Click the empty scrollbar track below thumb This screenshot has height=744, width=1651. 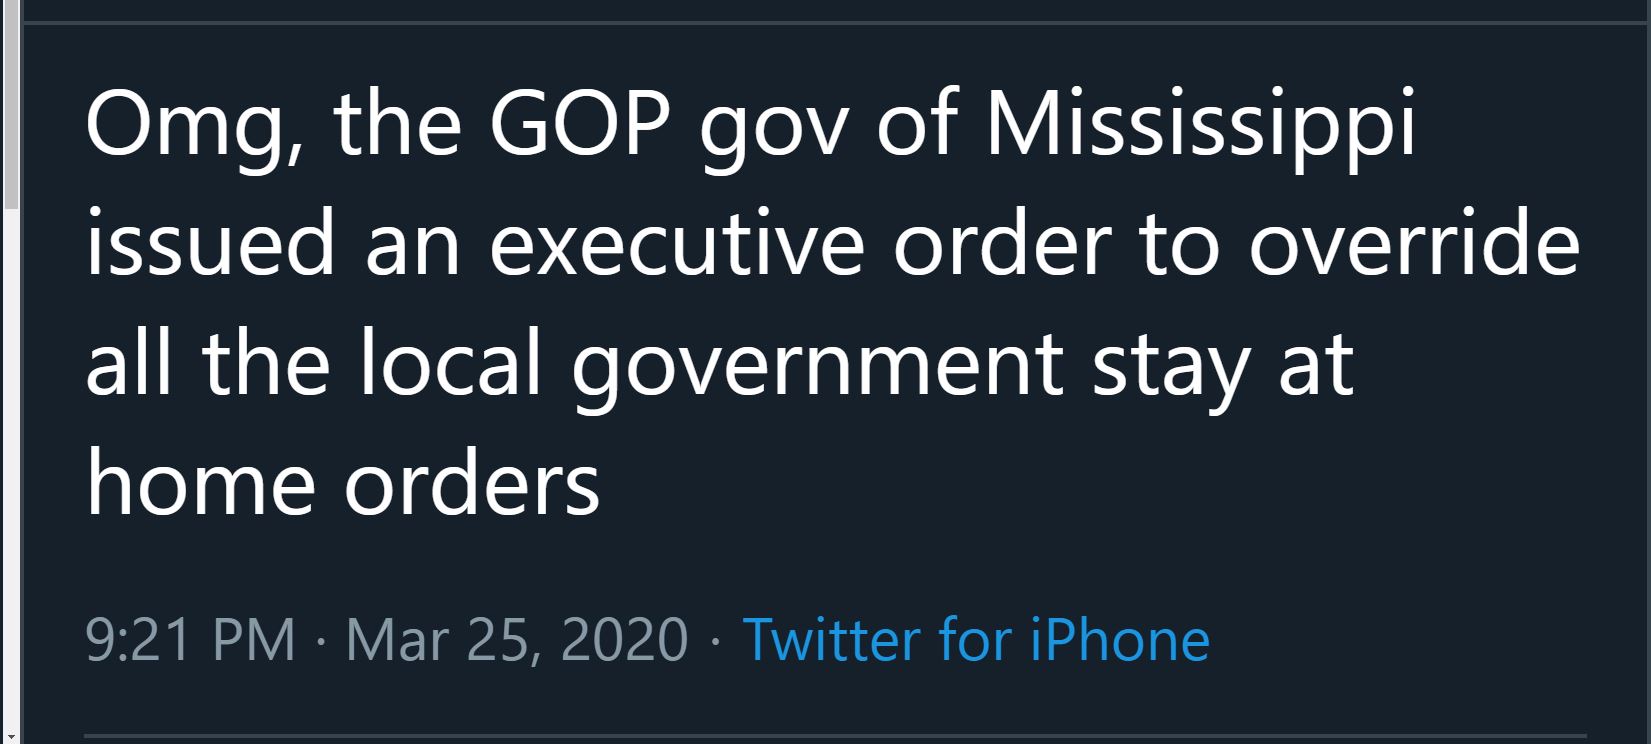pos(9,470)
